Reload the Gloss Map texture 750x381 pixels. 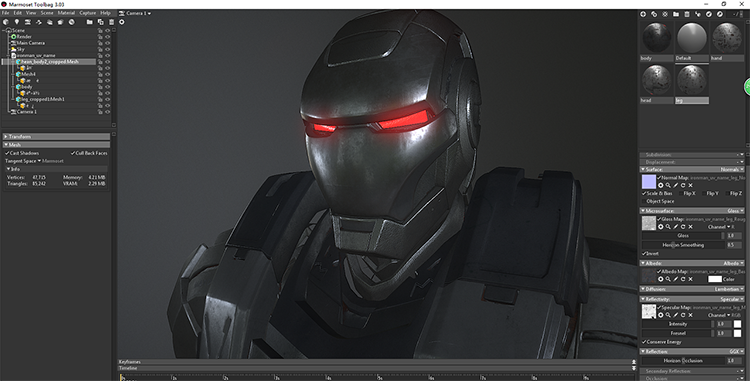click(683, 227)
